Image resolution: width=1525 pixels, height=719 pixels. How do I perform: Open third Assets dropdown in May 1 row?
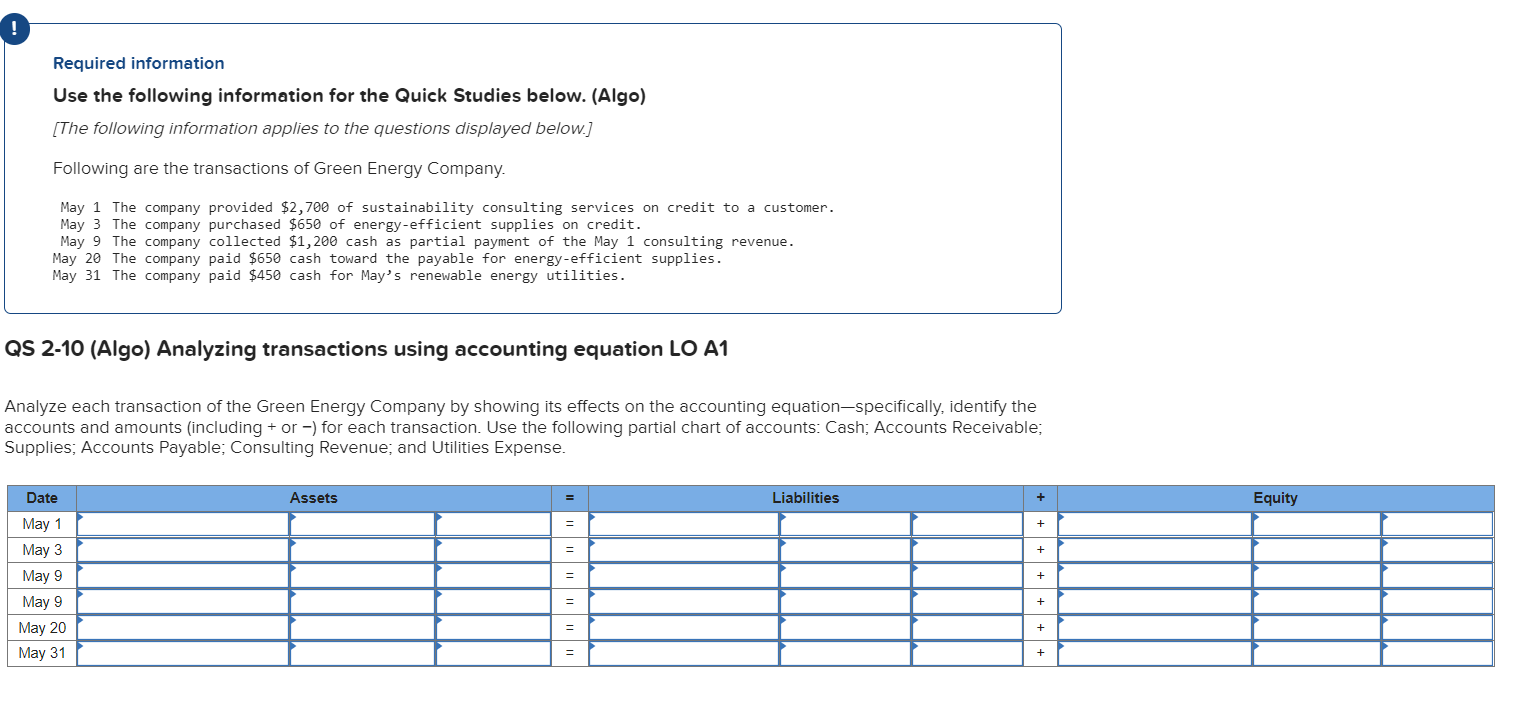coord(492,524)
